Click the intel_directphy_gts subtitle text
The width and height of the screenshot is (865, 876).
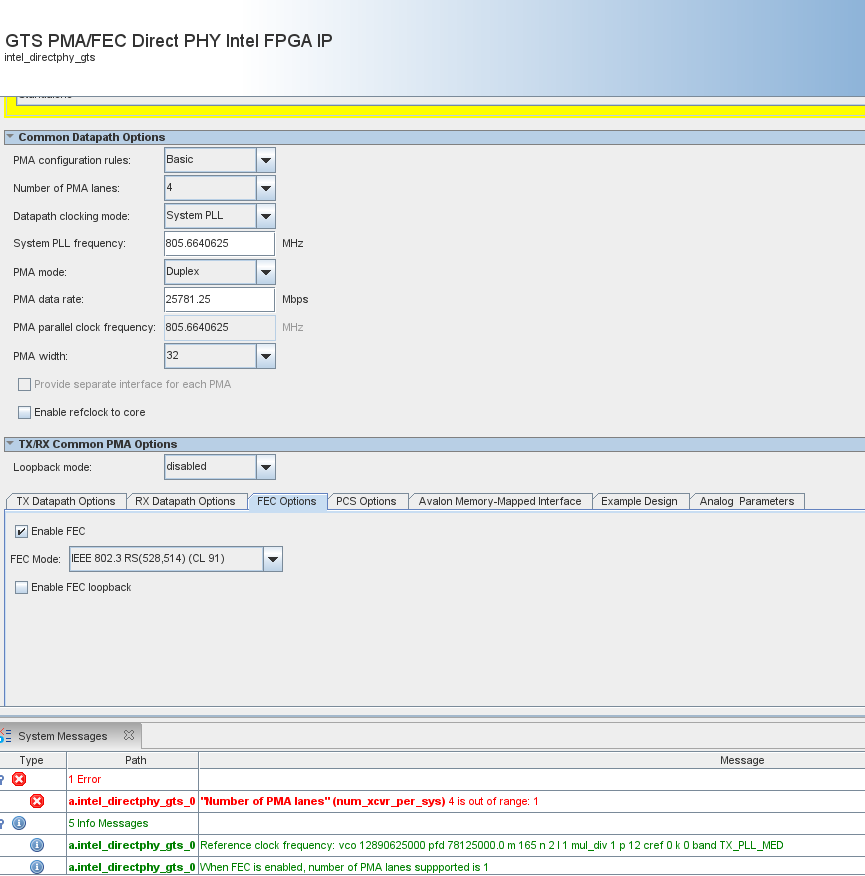tap(50, 58)
